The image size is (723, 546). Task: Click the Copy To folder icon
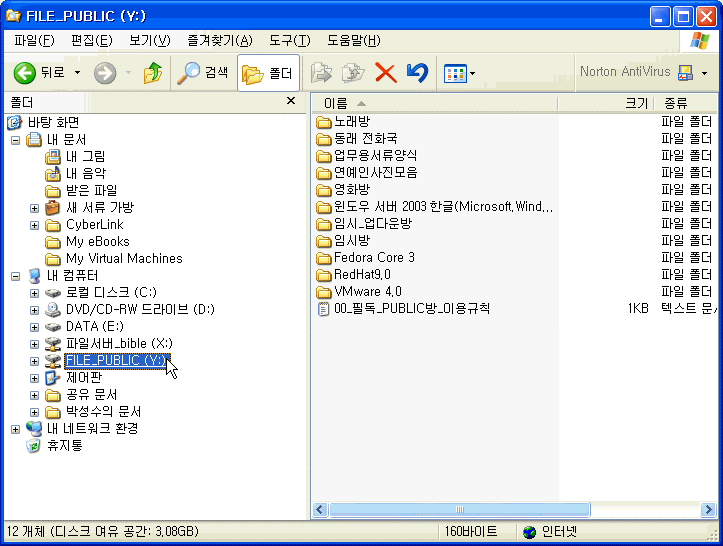pyautogui.click(x=353, y=73)
